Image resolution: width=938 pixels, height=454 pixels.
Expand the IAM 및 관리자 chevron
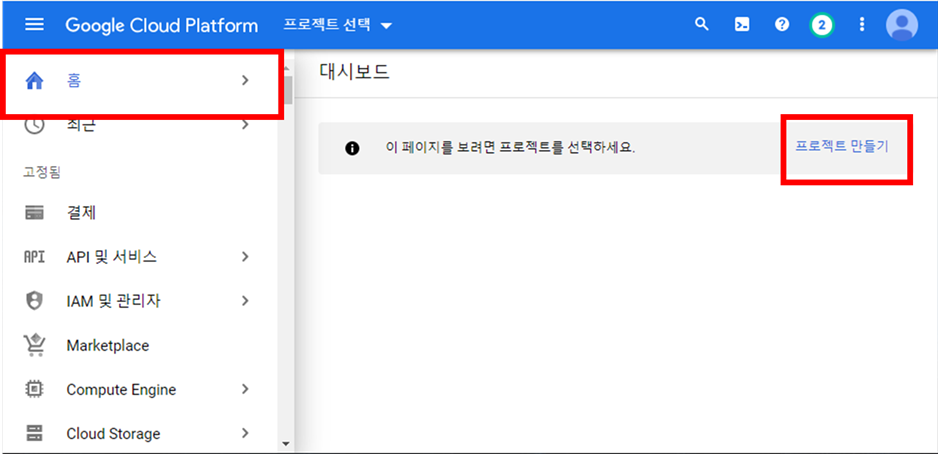(245, 301)
